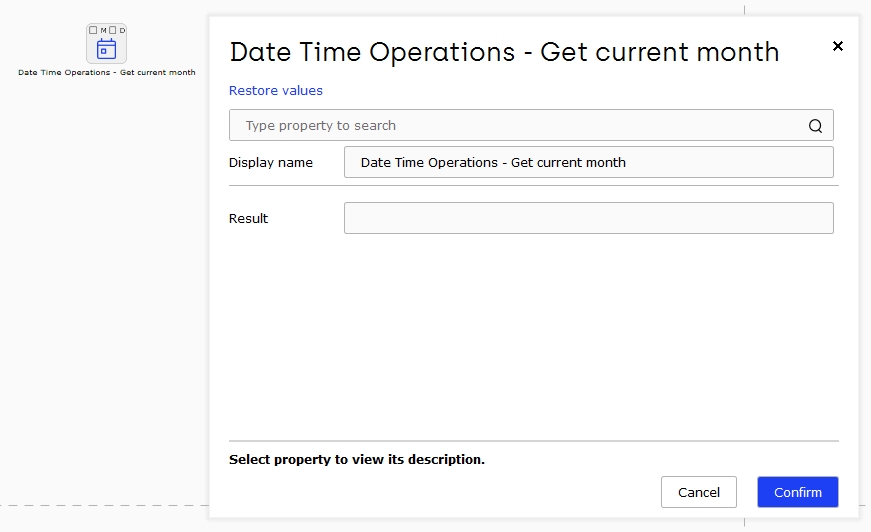Click the D marker on the activity node

click(x=122, y=31)
